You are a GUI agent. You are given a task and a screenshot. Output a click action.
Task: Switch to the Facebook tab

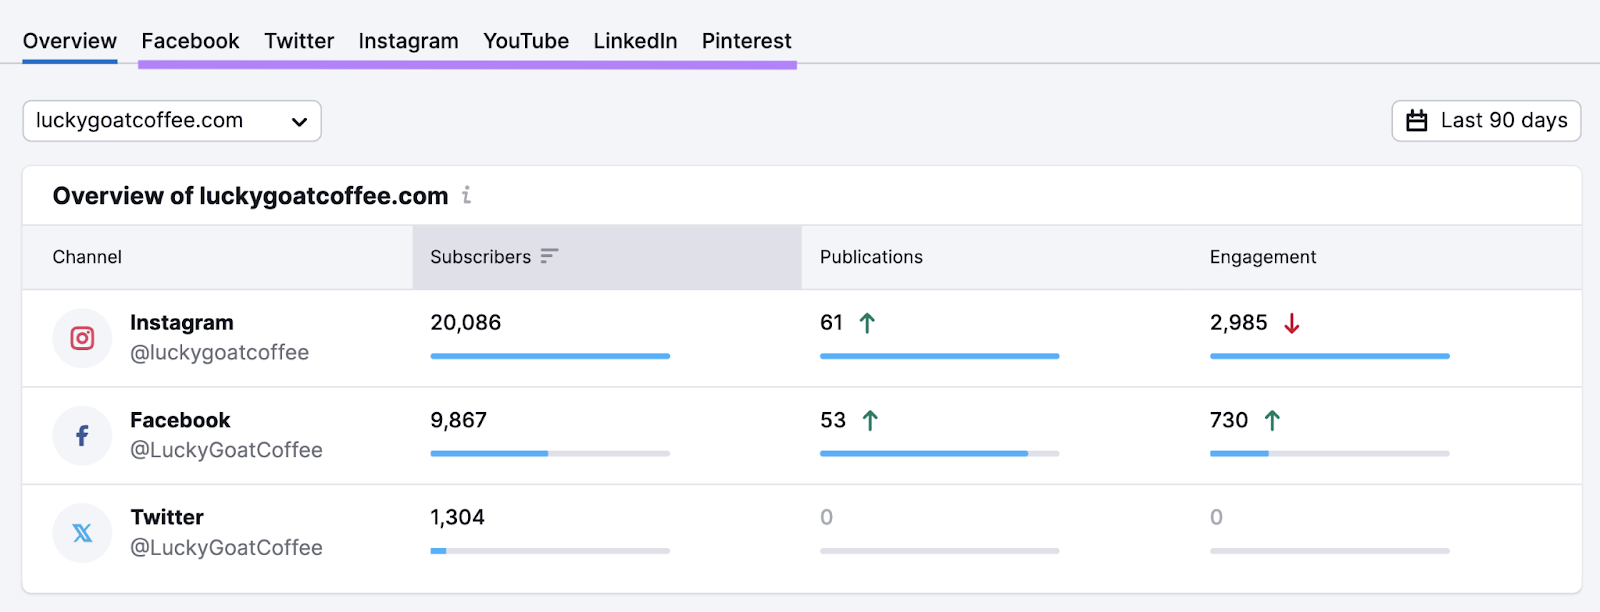pyautogui.click(x=190, y=41)
